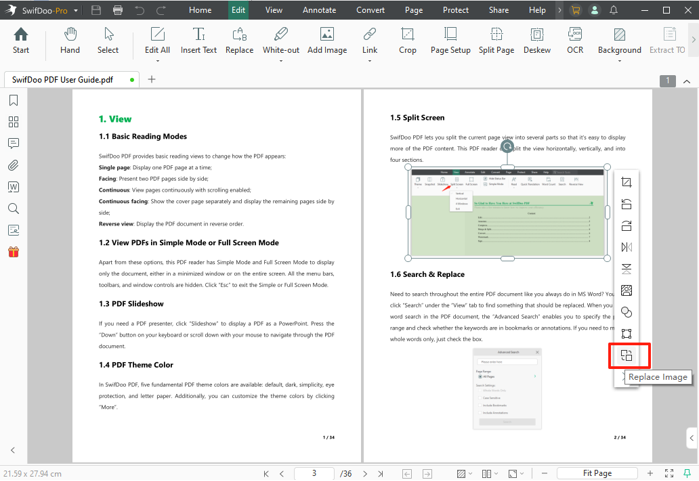Show the page thumbnails panel

click(x=13, y=122)
